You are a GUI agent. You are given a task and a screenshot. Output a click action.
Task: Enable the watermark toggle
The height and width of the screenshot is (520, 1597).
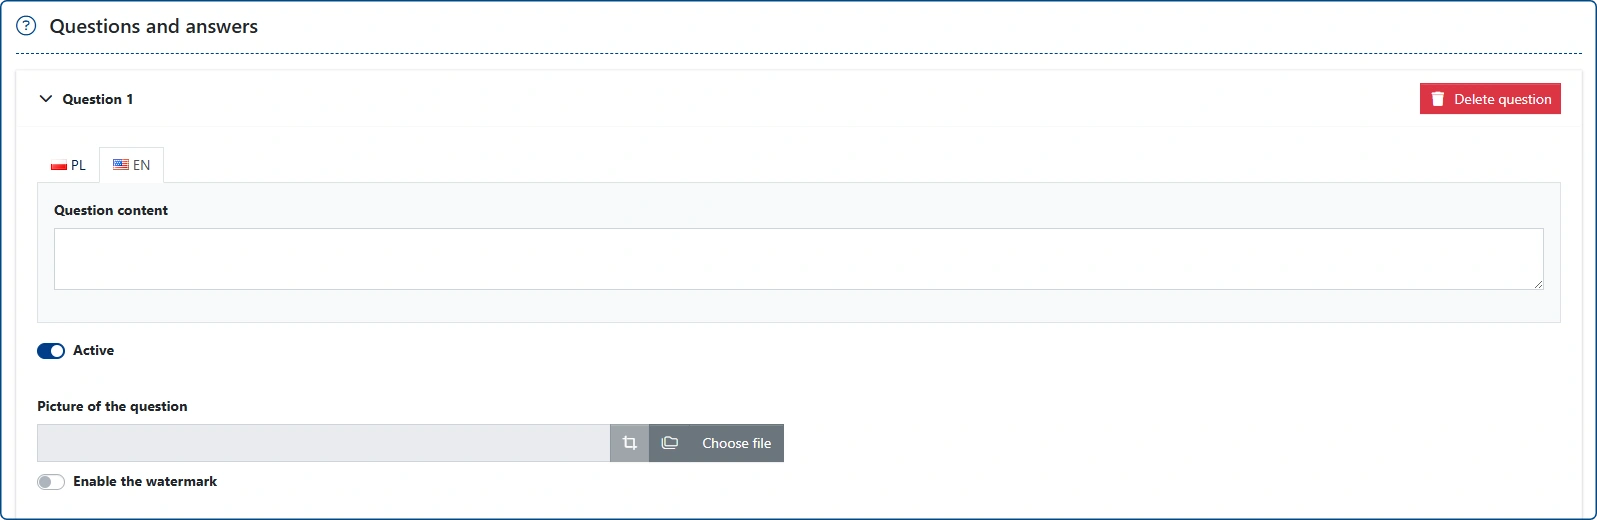51,482
